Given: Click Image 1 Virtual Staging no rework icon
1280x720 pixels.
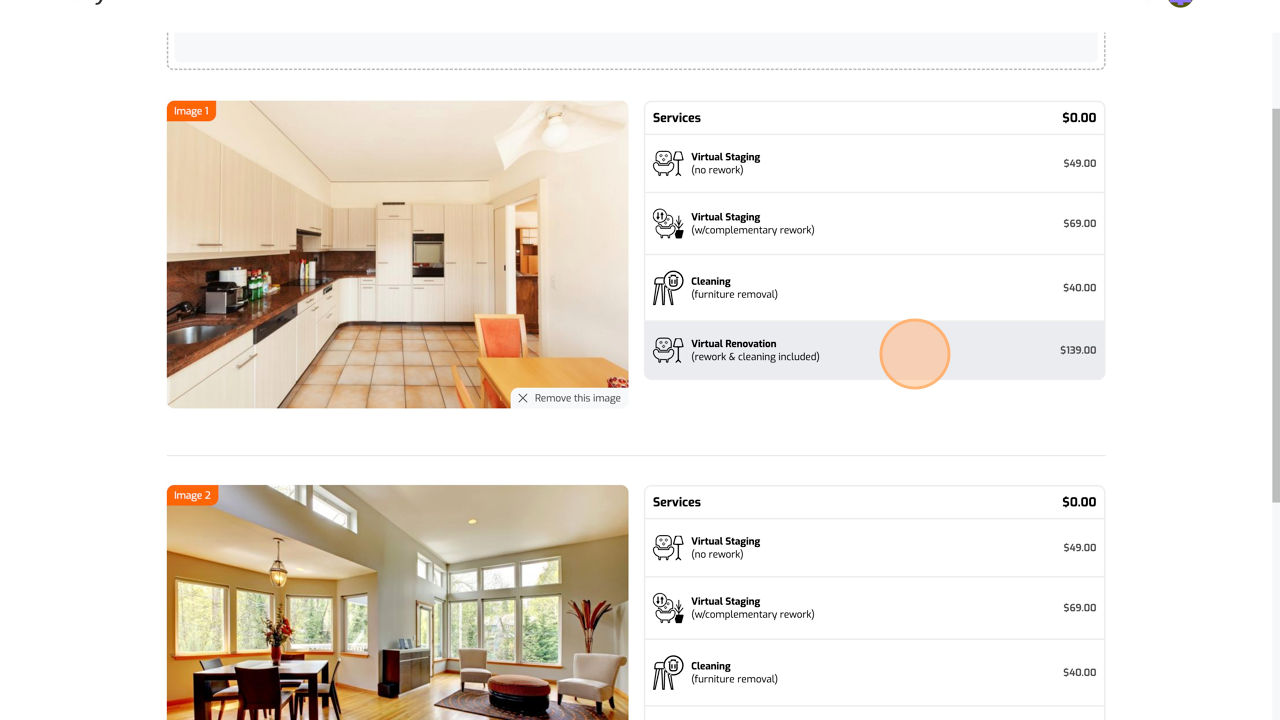Looking at the screenshot, I should click(668, 163).
